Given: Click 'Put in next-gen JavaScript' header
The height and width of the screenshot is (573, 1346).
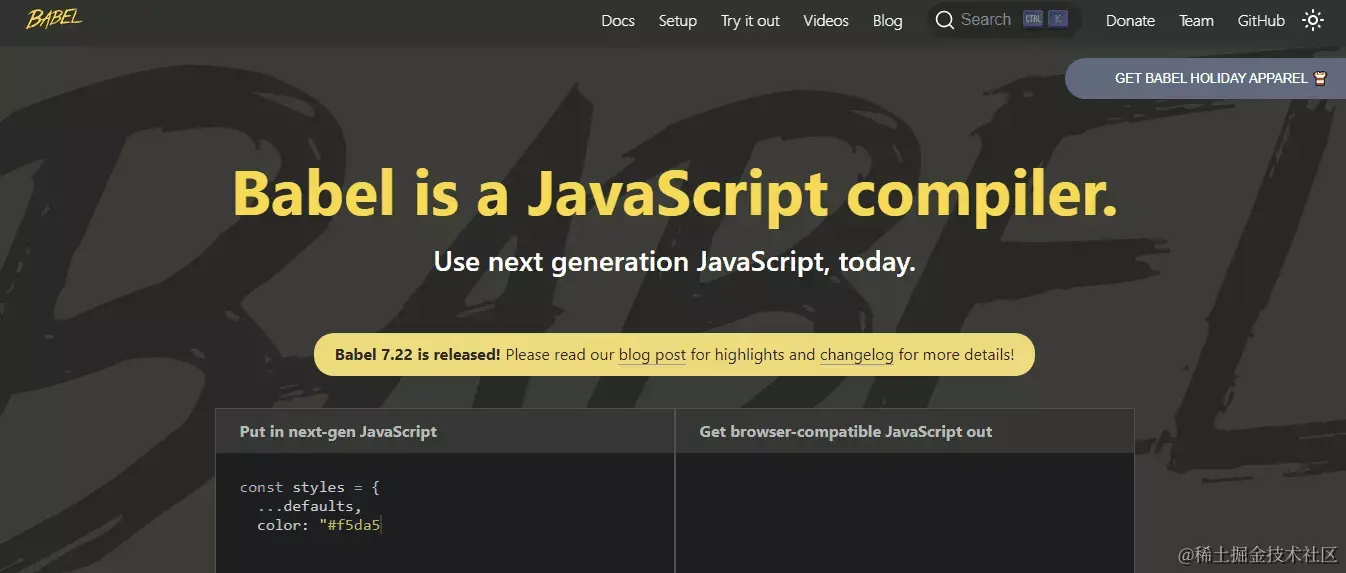Looking at the screenshot, I should pos(338,432).
